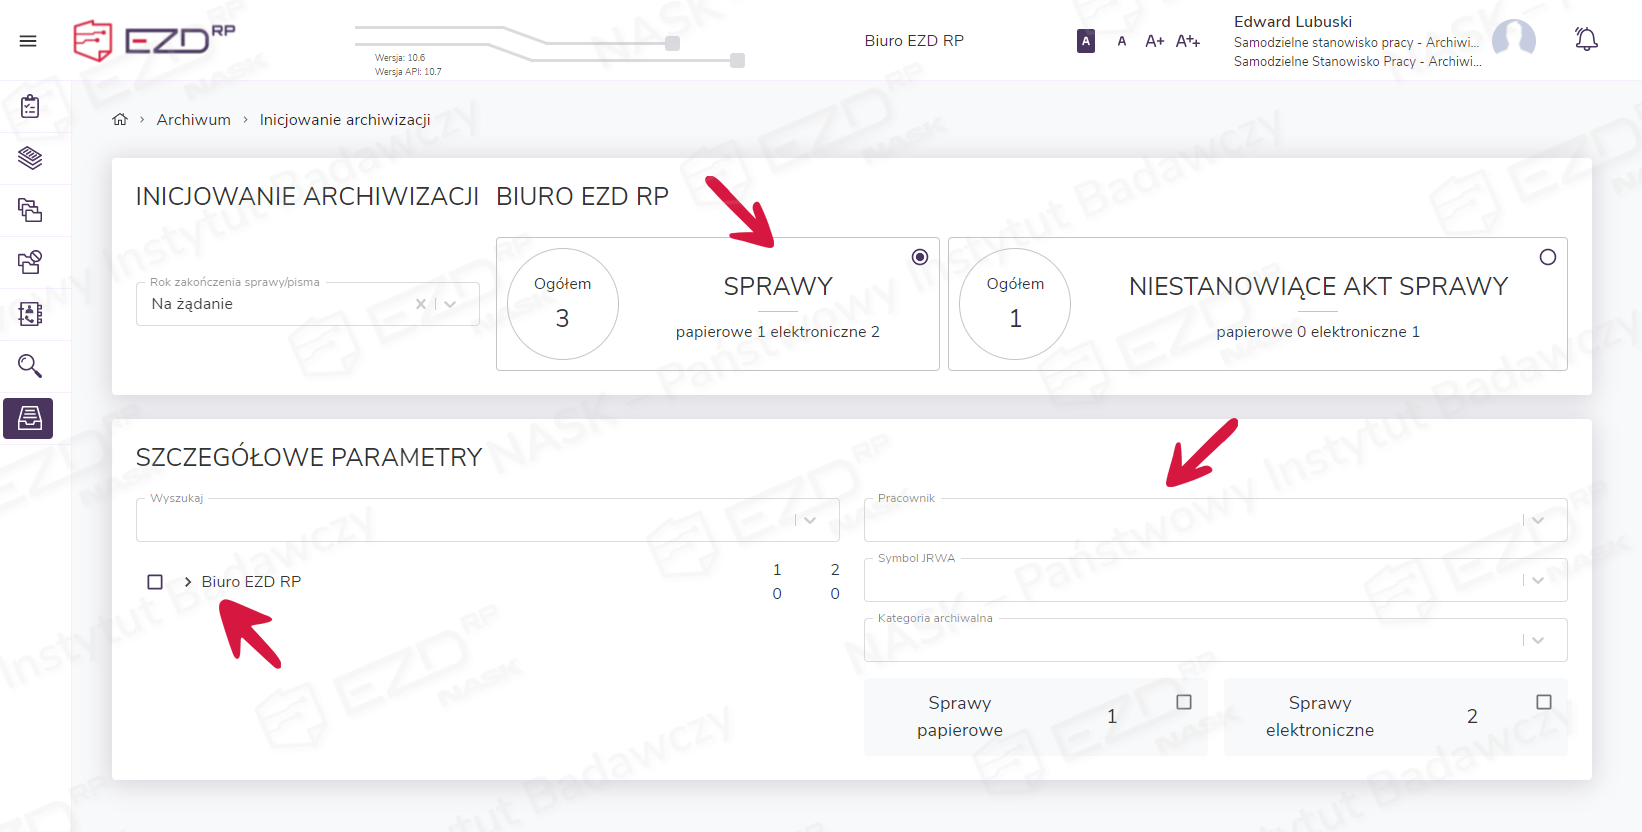Clear the Na żądanie year selection
This screenshot has height=832, width=1642.
tap(420, 304)
